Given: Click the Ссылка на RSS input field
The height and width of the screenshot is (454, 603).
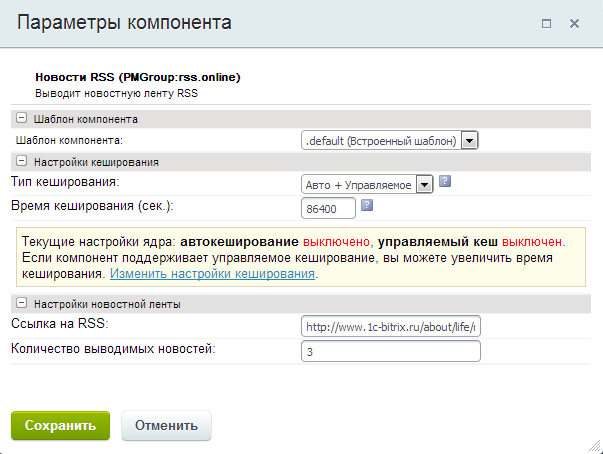Looking at the screenshot, I should 391,327.
